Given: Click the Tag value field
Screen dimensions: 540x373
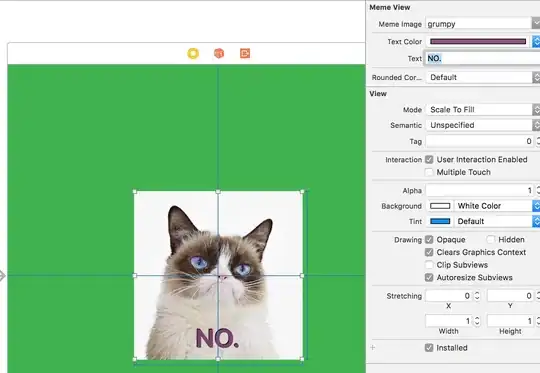Looking at the screenshot, I should point(480,141).
